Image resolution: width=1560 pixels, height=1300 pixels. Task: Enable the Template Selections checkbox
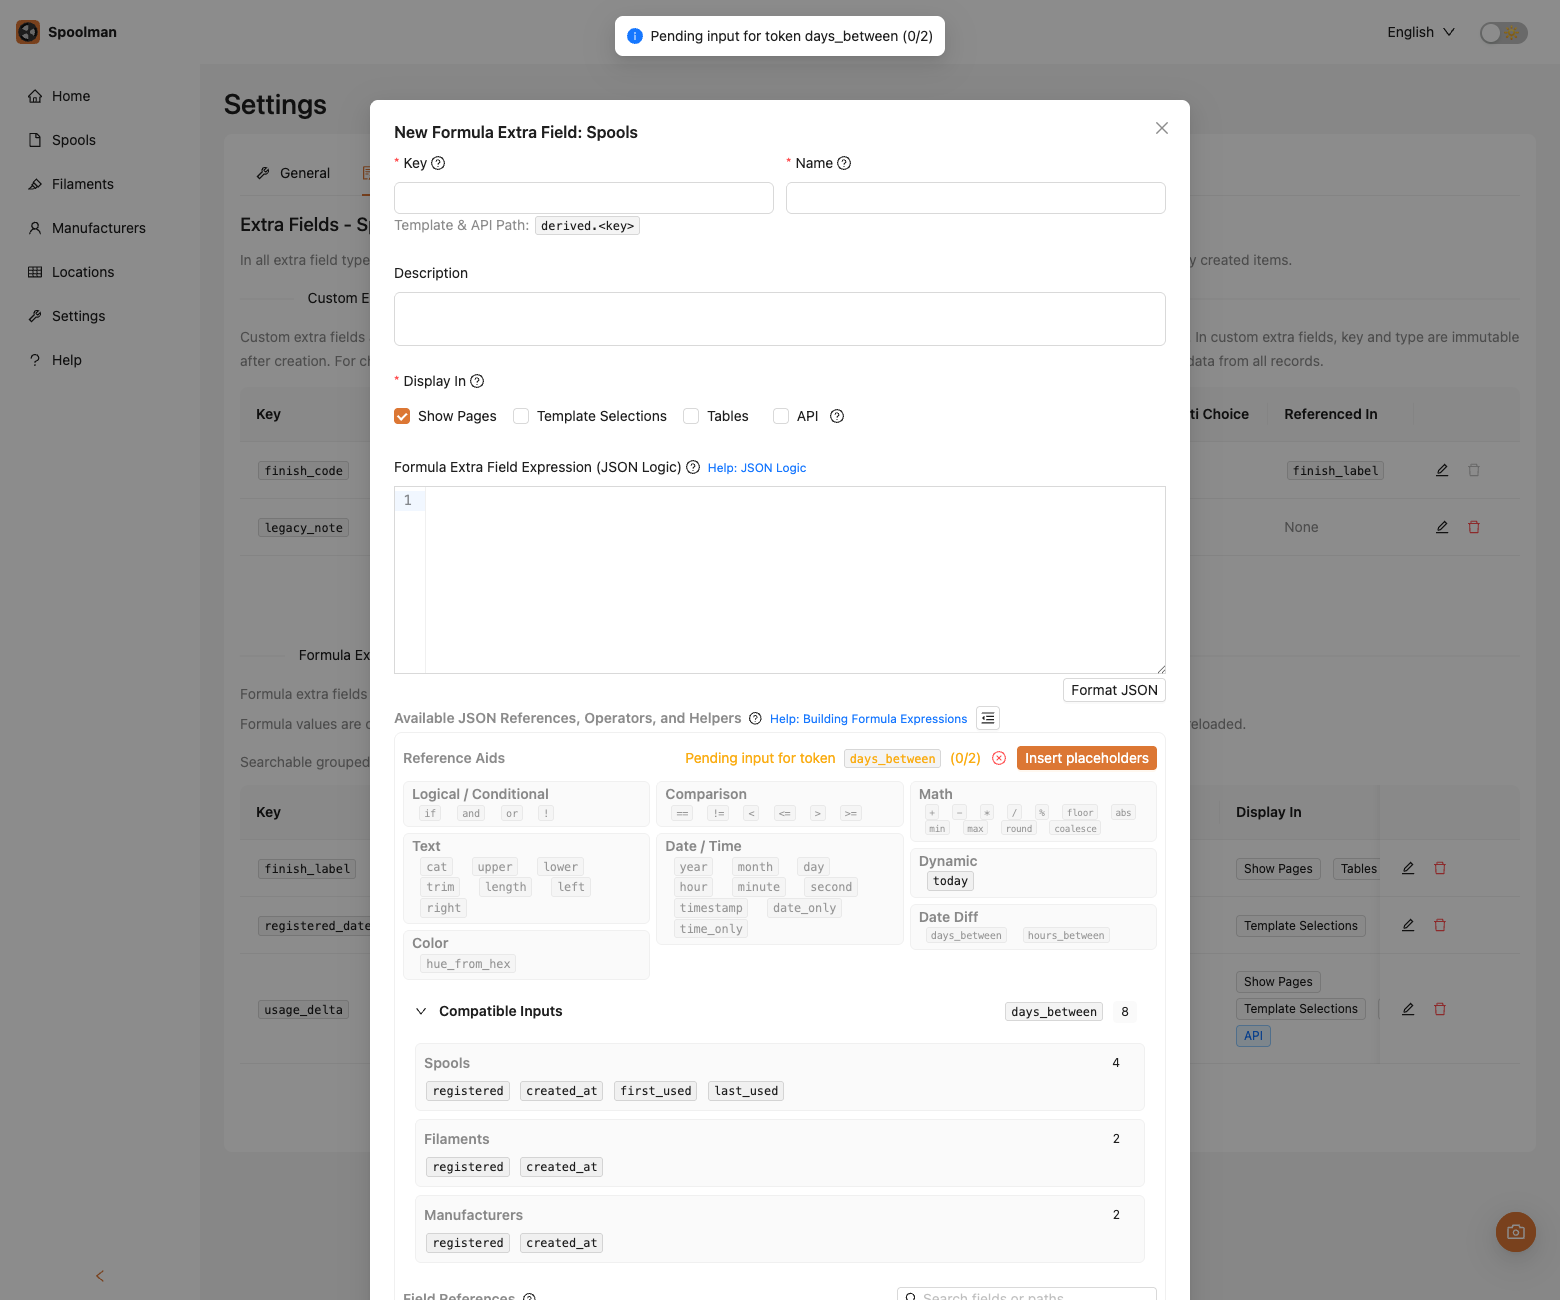tap(521, 416)
